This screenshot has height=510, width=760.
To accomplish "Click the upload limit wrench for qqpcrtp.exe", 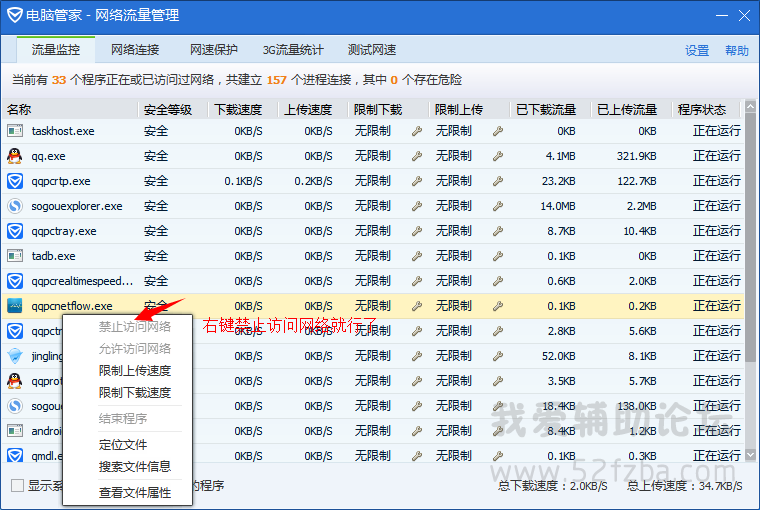I will [498, 181].
